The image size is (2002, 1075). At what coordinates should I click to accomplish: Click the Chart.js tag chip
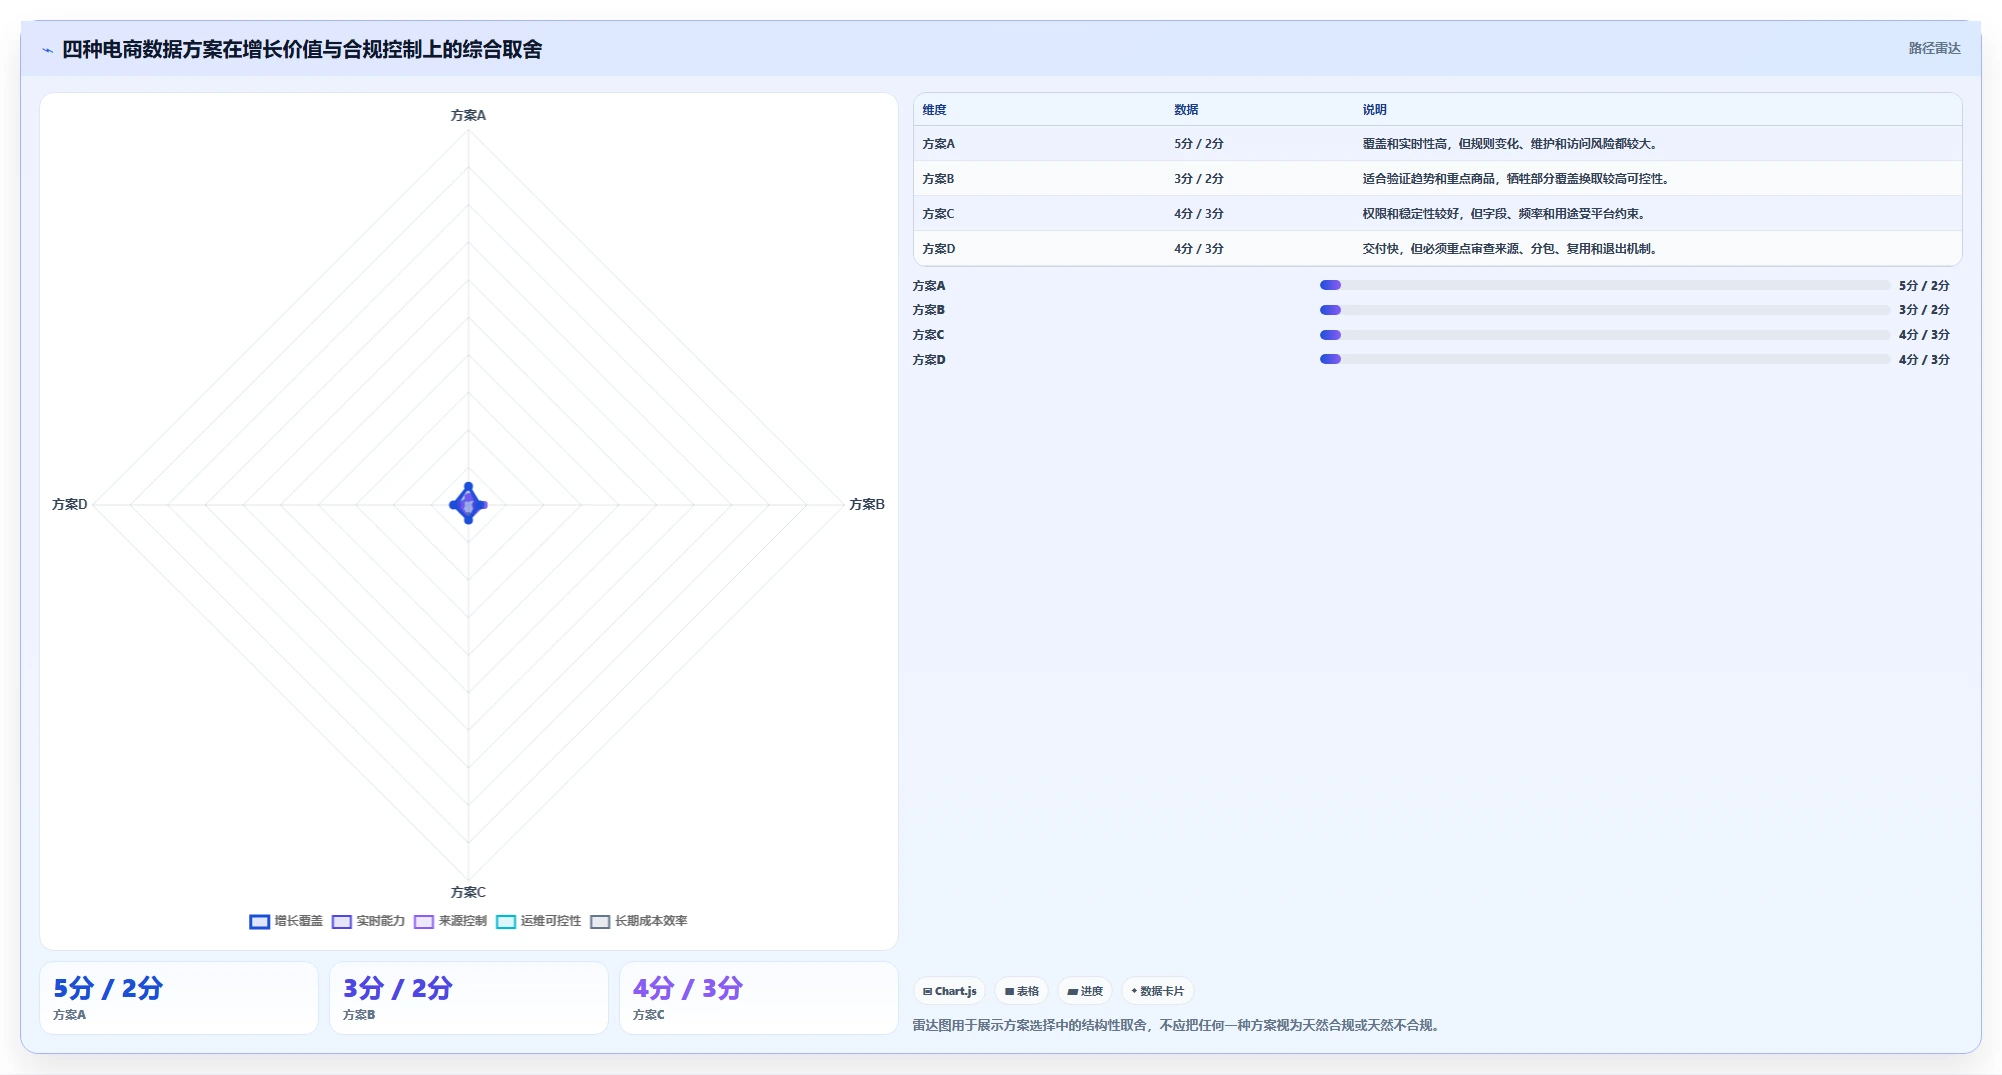click(949, 991)
